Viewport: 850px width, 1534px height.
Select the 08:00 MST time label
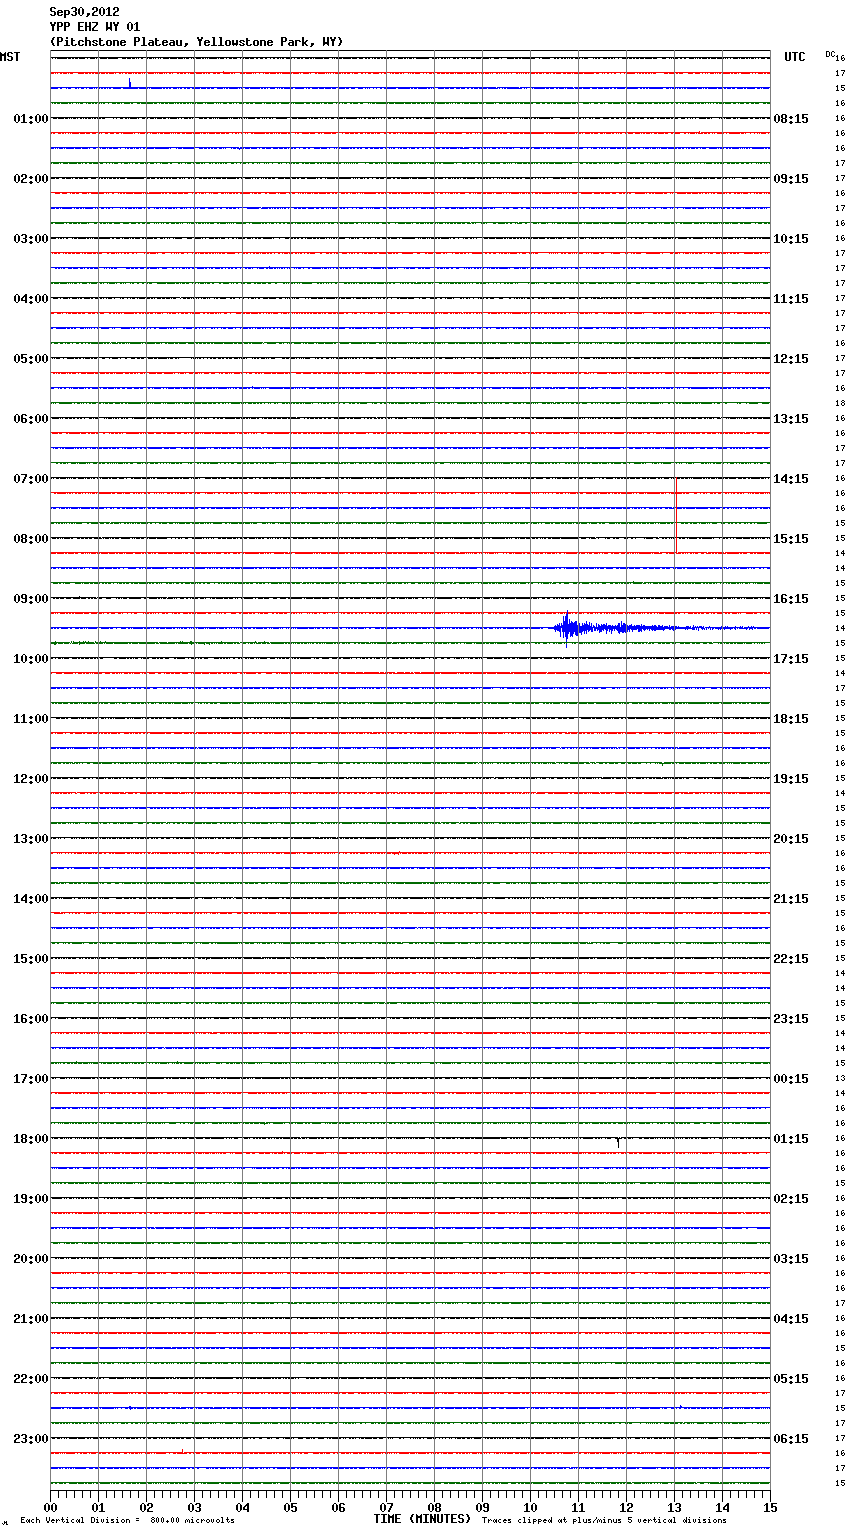31,539
